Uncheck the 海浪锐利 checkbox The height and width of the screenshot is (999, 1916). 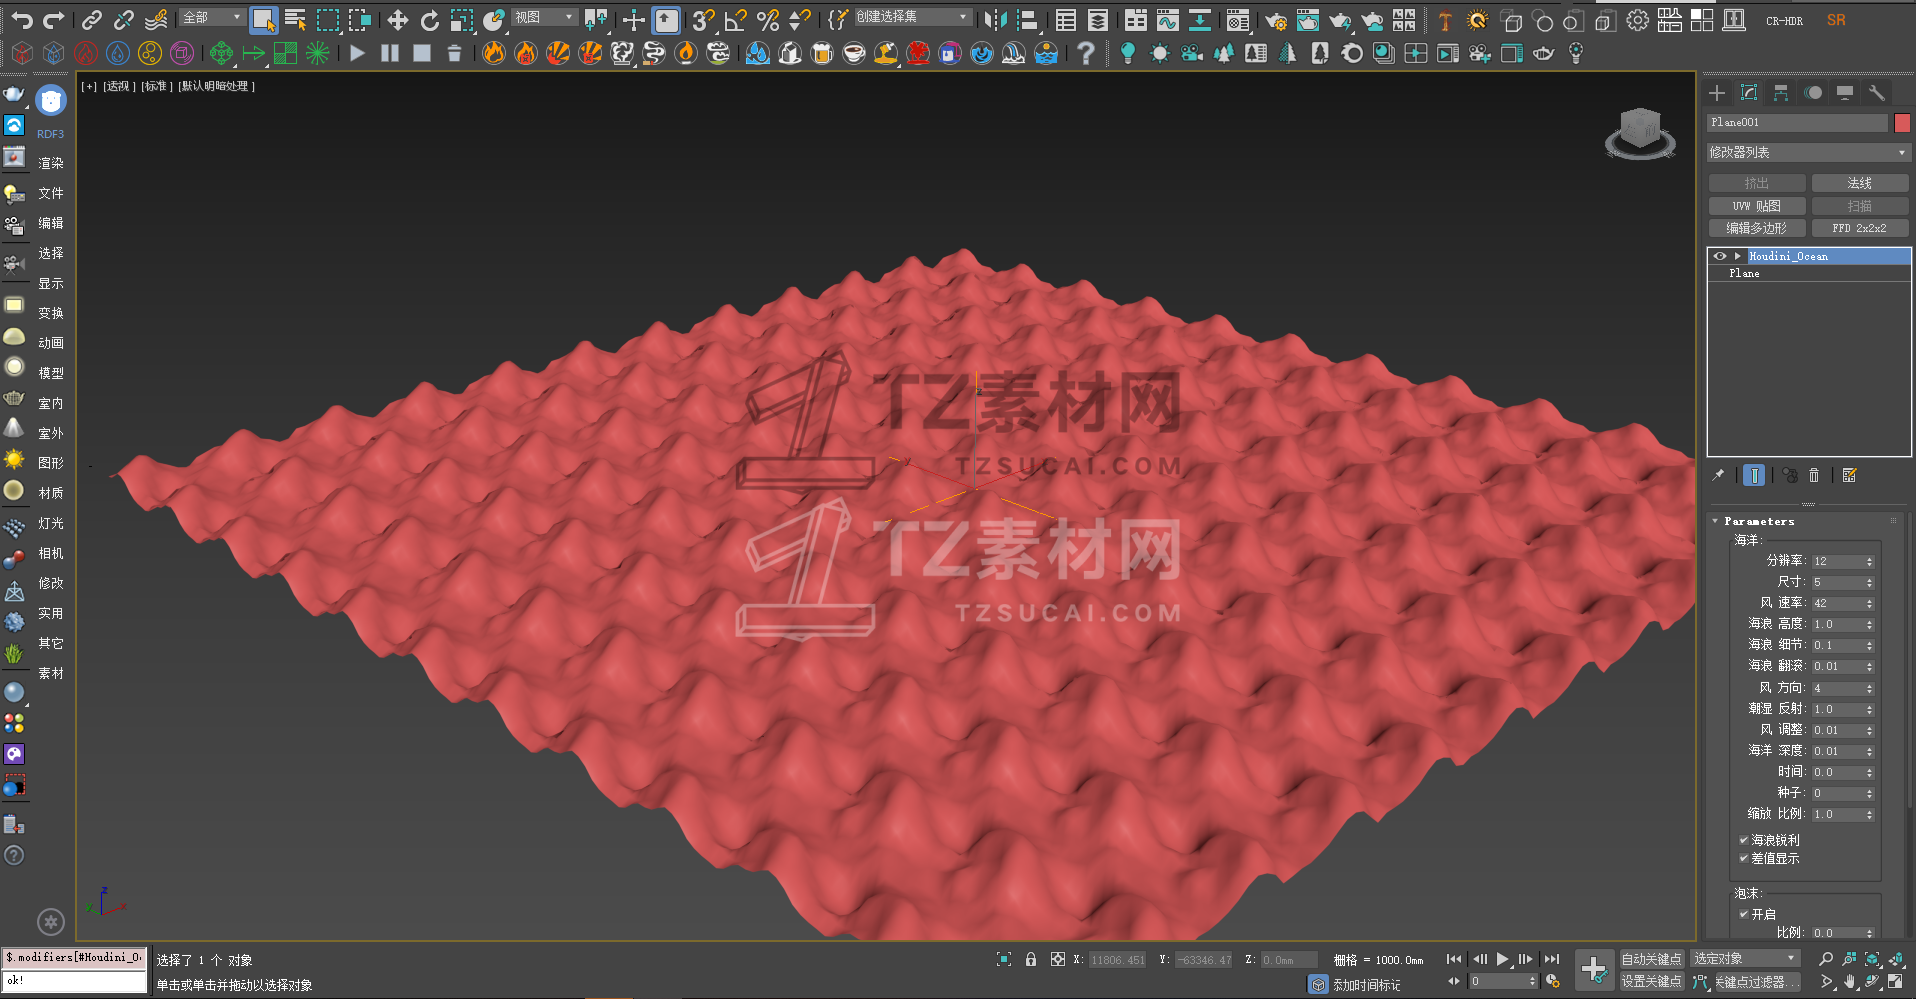tap(1744, 841)
